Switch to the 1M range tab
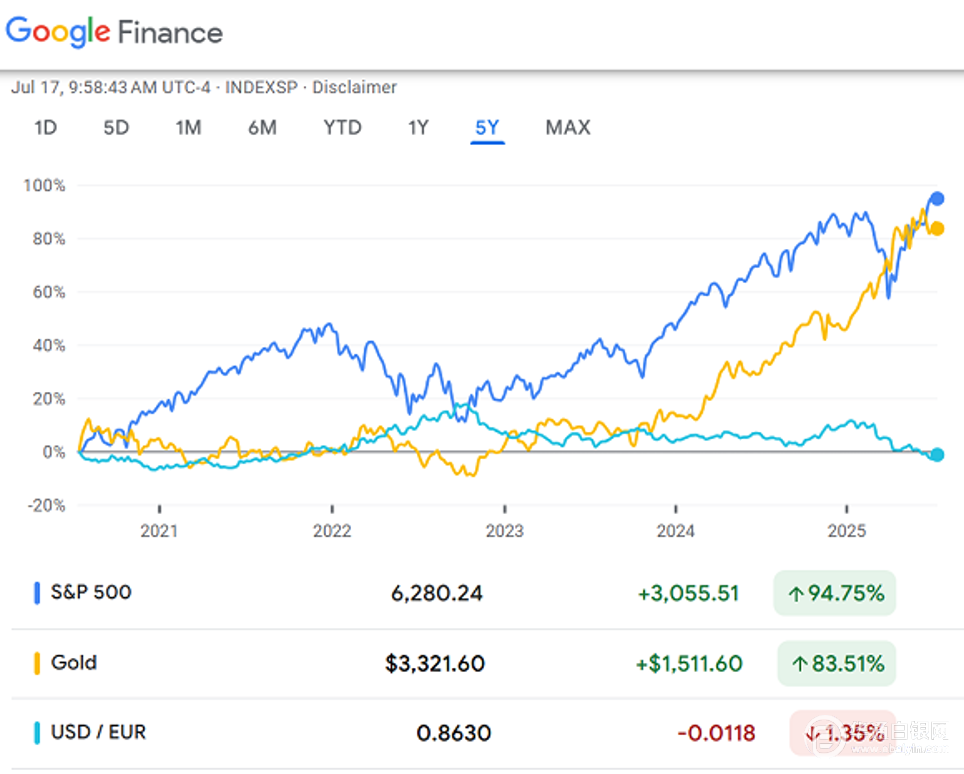Image resolution: width=964 pixels, height=774 pixels. tap(188, 127)
